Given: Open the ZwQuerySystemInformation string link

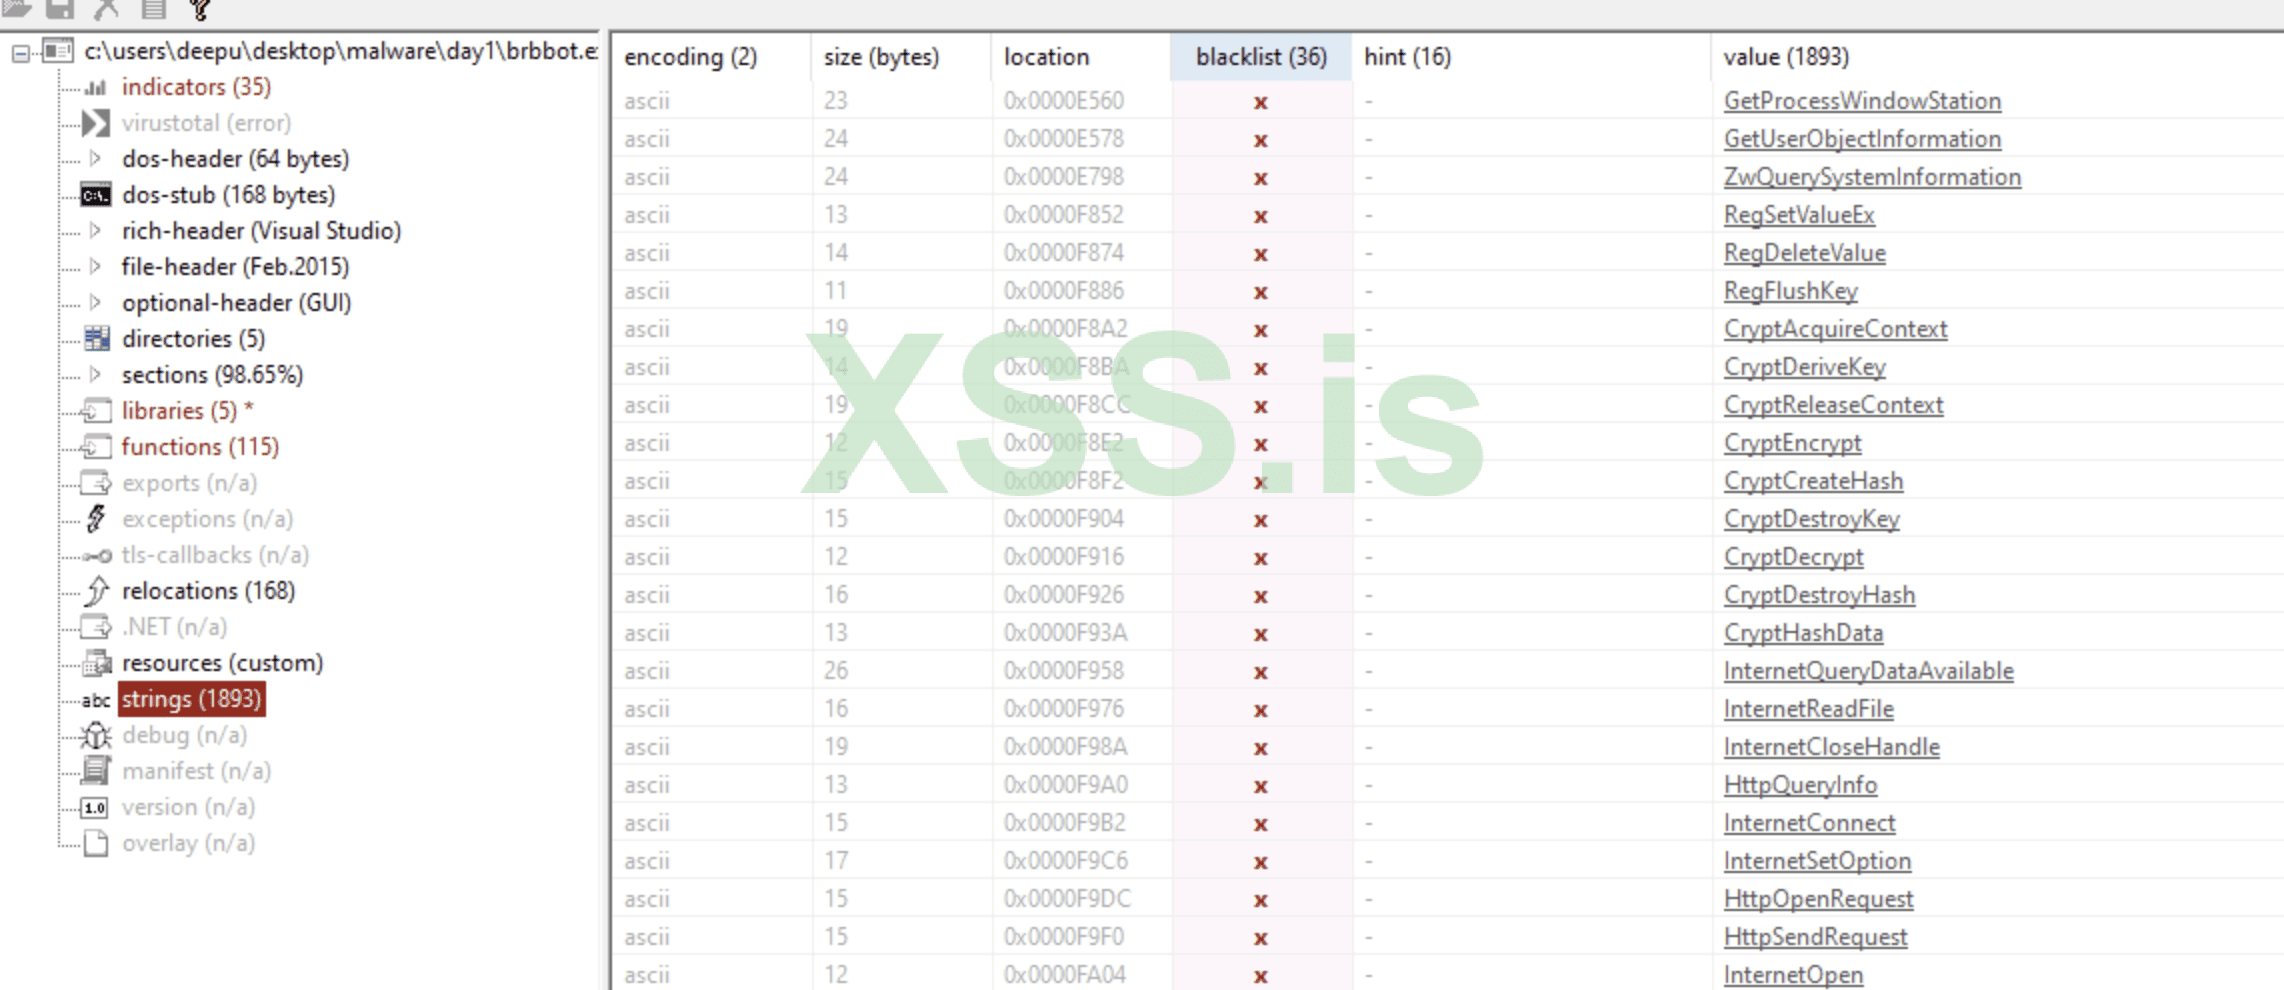Looking at the screenshot, I should (x=1872, y=177).
